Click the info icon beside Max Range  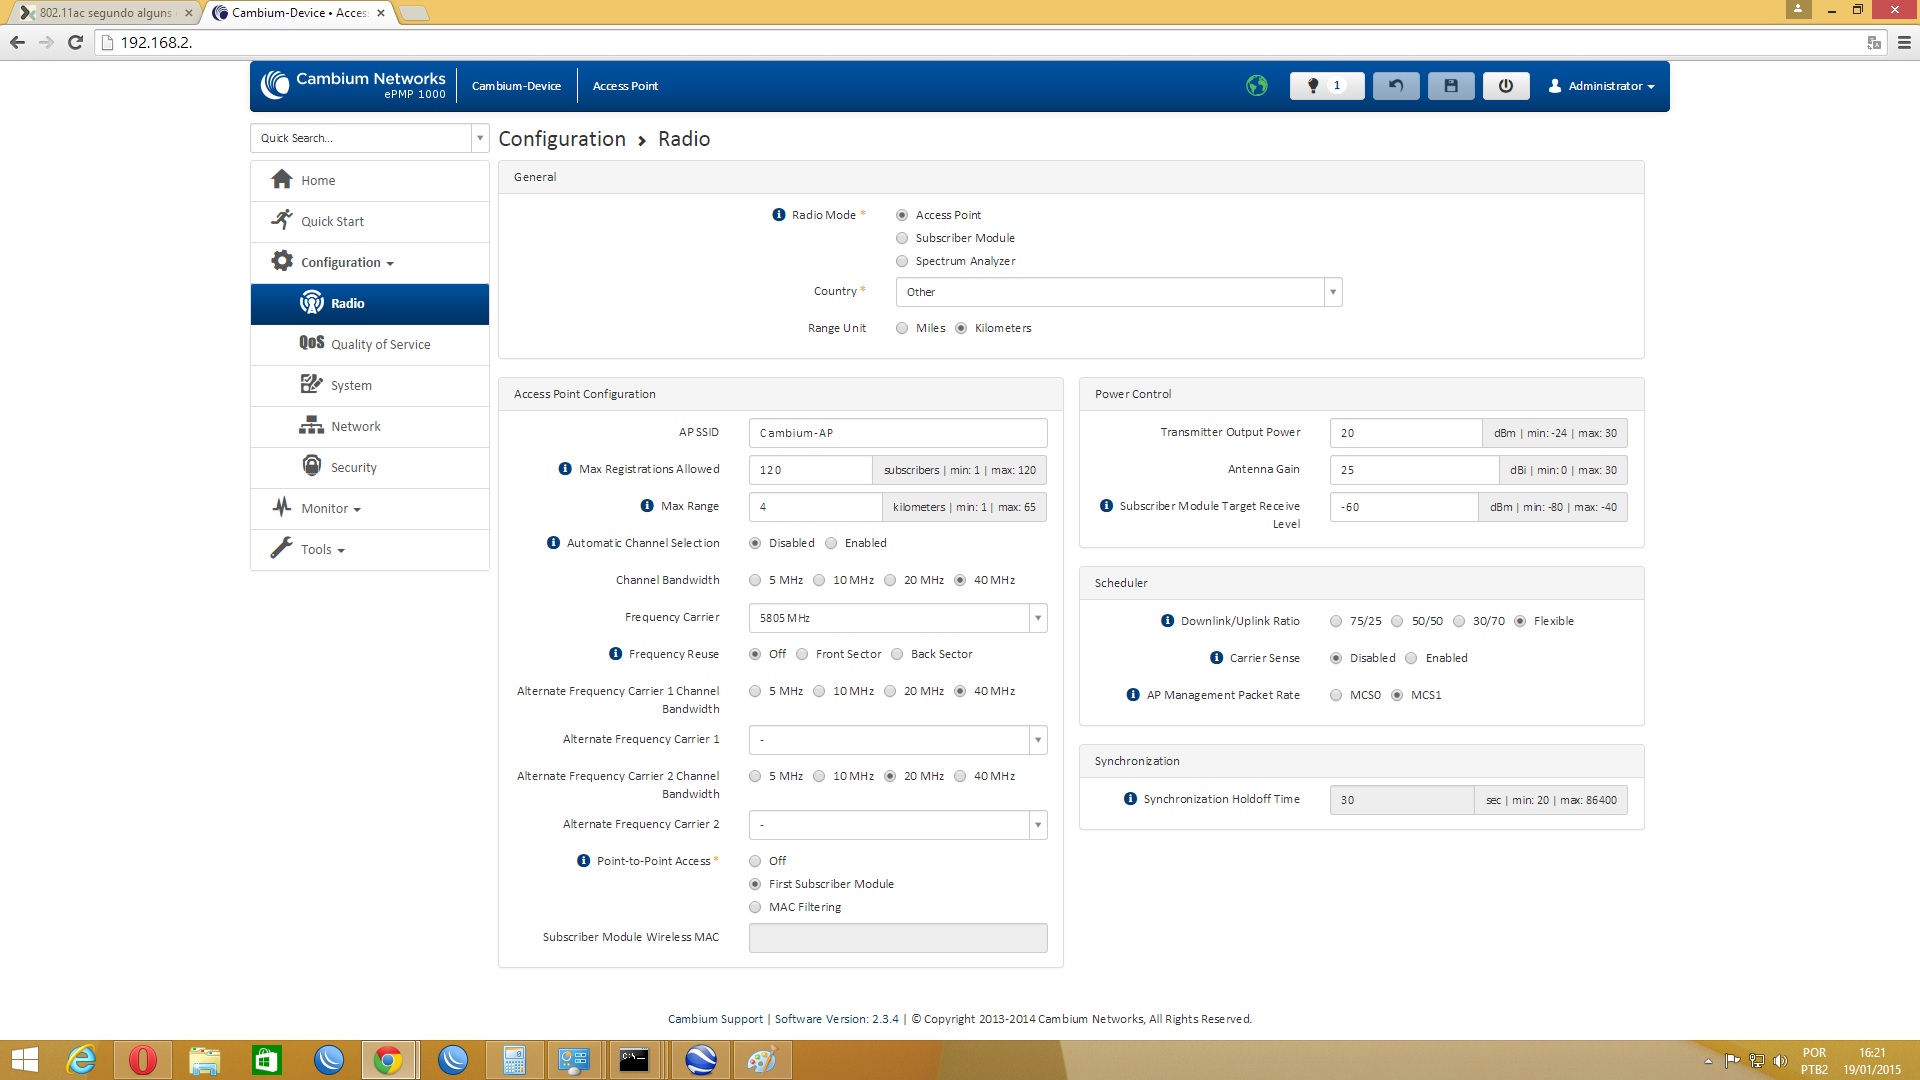647,506
